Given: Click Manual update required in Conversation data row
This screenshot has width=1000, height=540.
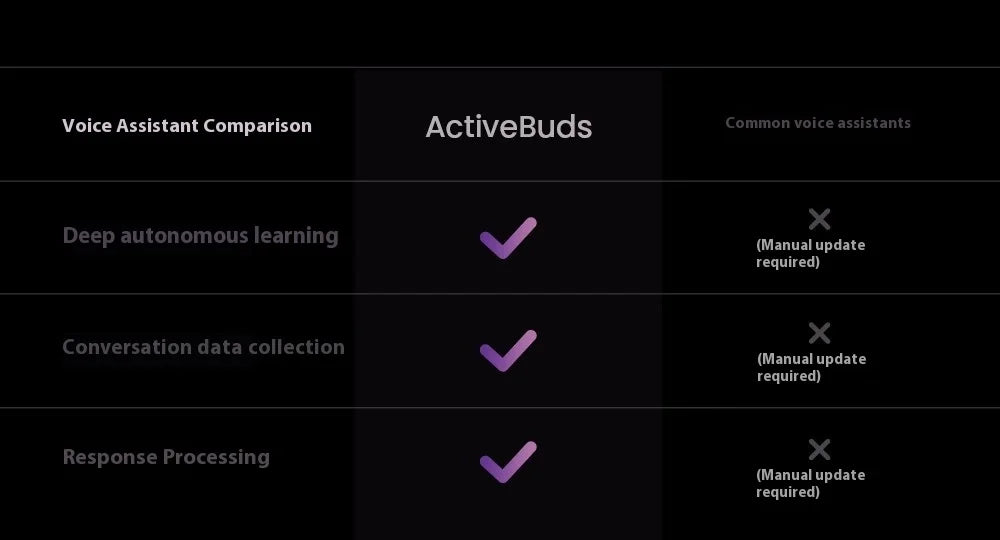Looking at the screenshot, I should click(x=811, y=367).
